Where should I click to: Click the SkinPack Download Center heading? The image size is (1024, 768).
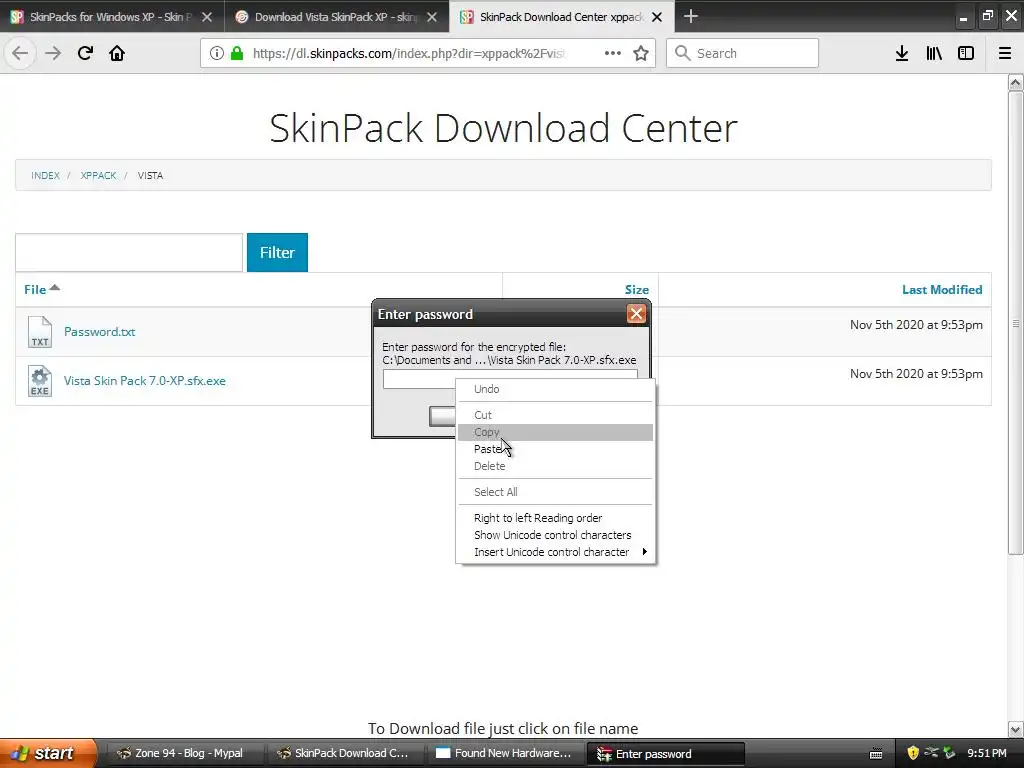504,127
